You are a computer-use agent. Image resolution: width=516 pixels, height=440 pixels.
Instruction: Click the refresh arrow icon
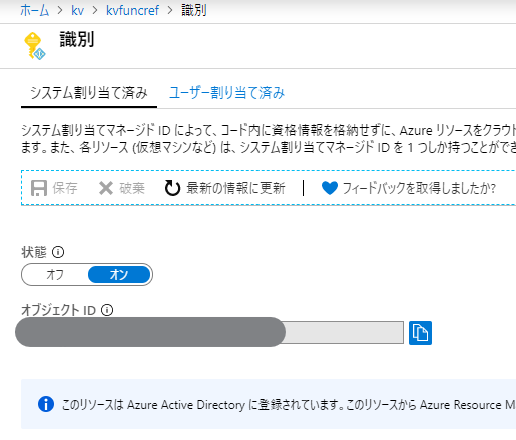(172, 188)
